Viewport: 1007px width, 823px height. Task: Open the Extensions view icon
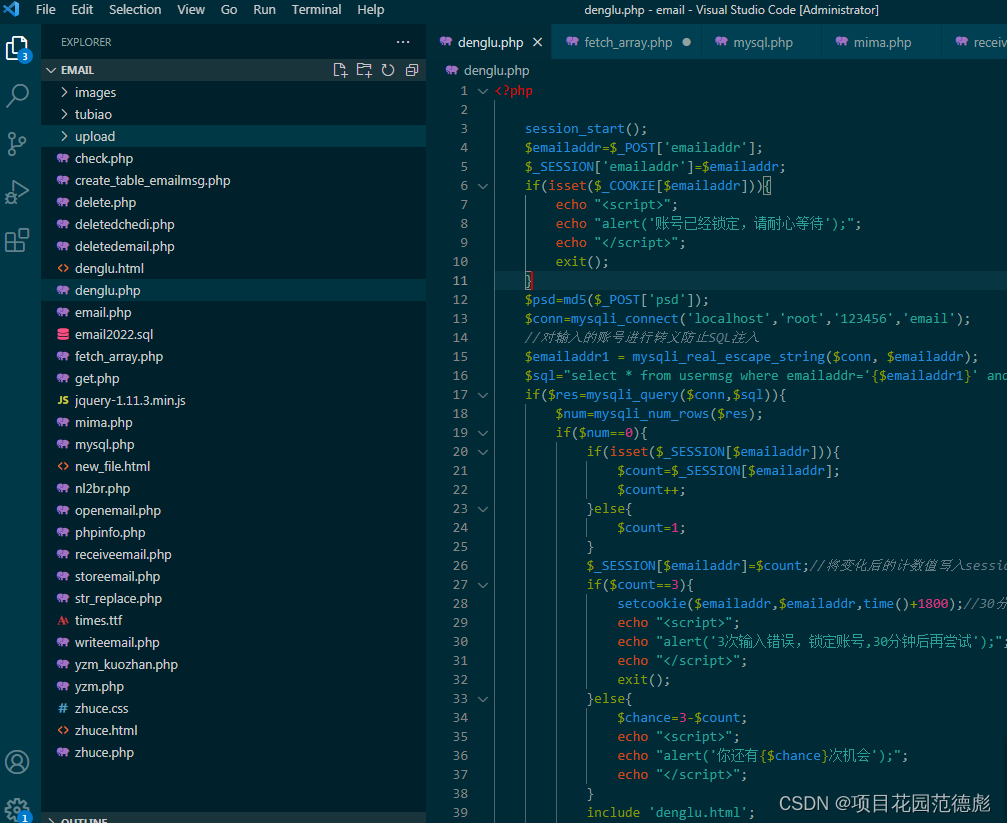tap(17, 240)
